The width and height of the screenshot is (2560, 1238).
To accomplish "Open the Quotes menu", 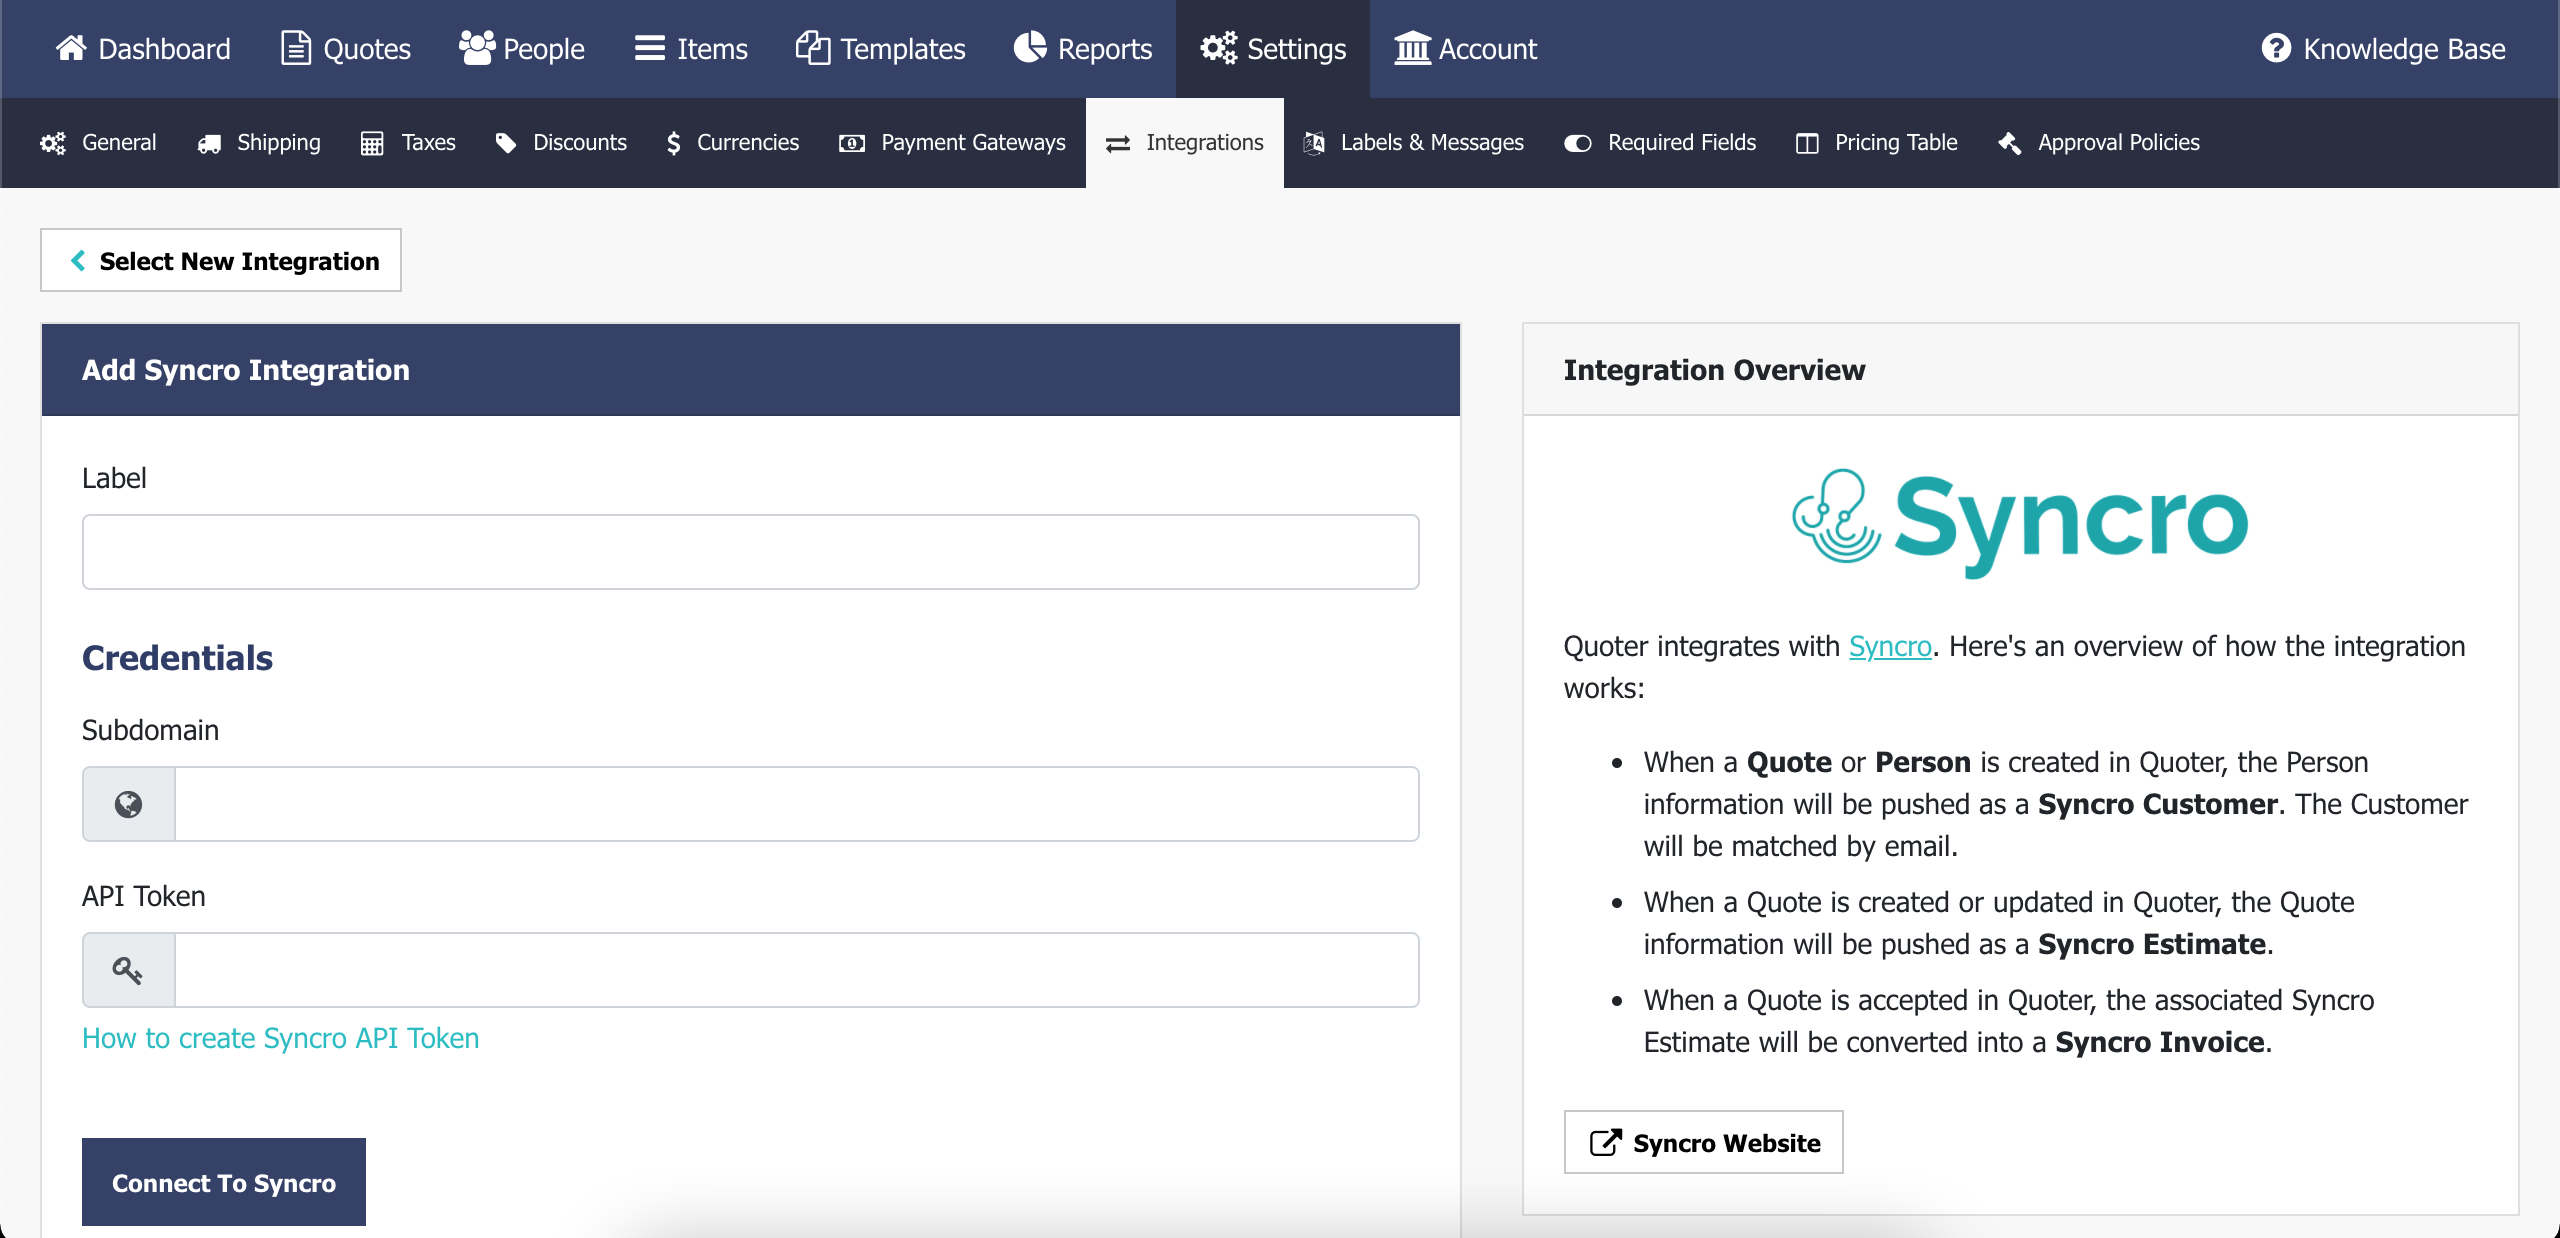I will [346, 48].
